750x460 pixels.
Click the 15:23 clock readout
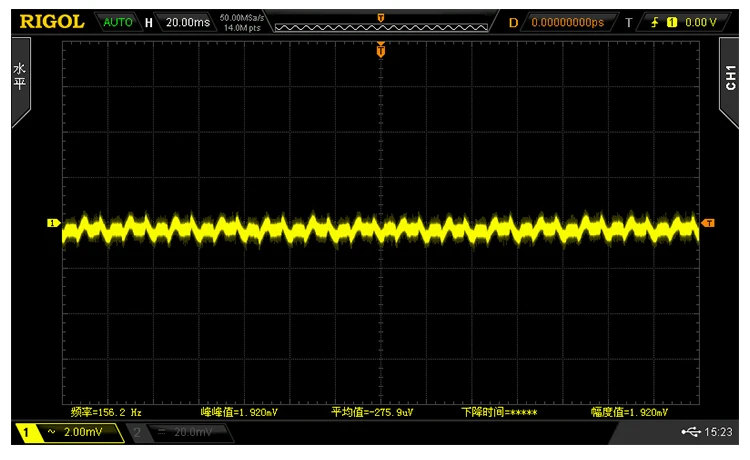pyautogui.click(x=718, y=432)
